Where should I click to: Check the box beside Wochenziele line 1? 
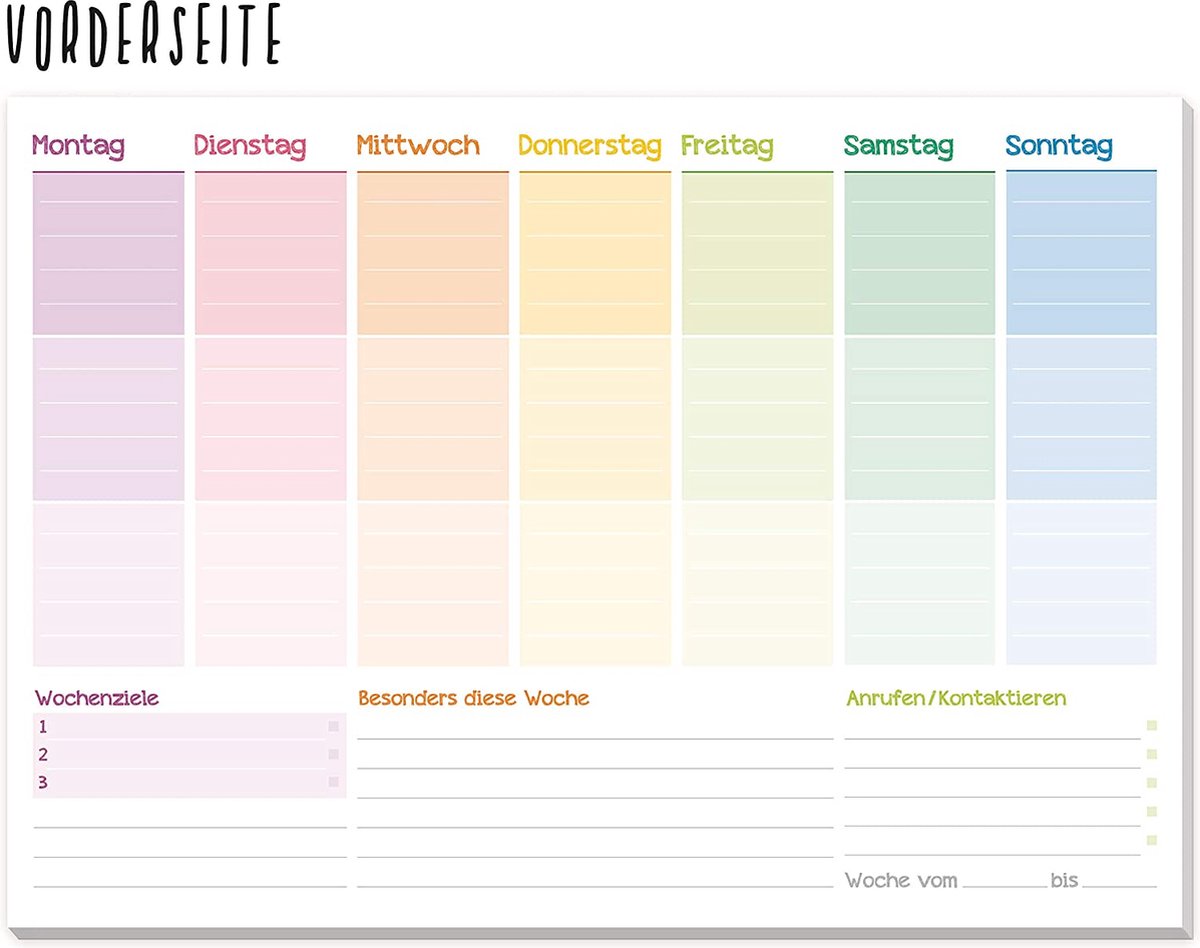pos(333,727)
